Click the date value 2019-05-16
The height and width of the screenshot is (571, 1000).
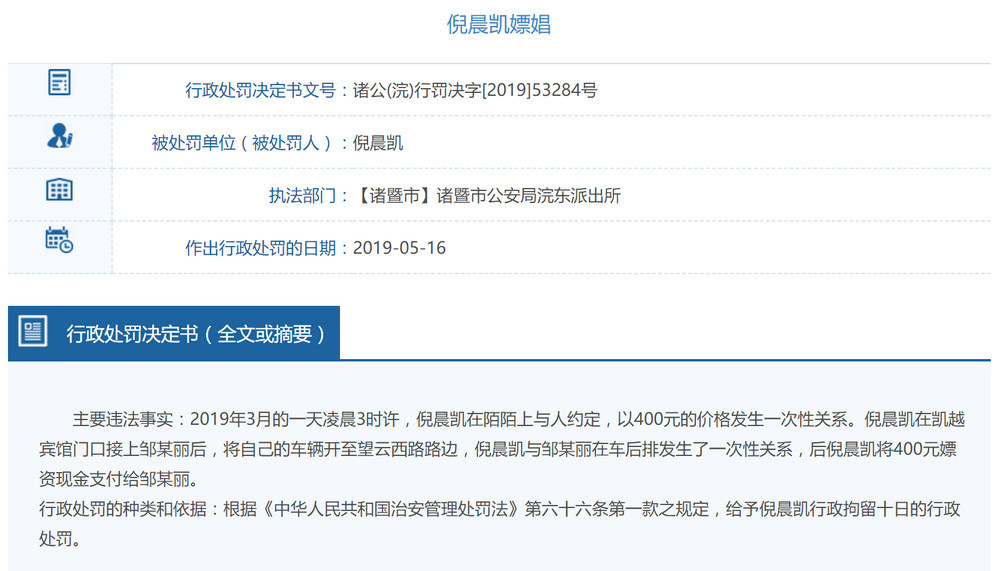(x=399, y=248)
